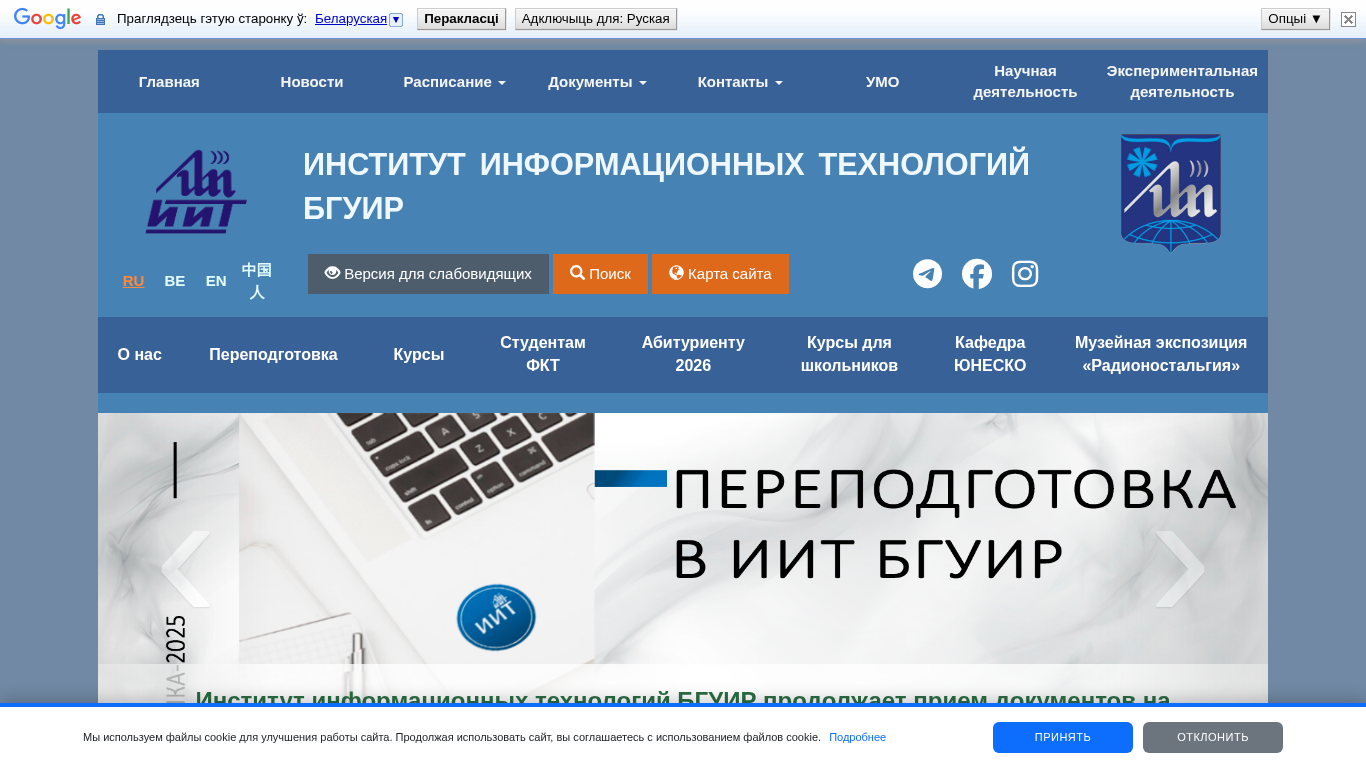The width and height of the screenshot is (1366, 768).
Task: Open the Новости news section
Action: (x=312, y=82)
